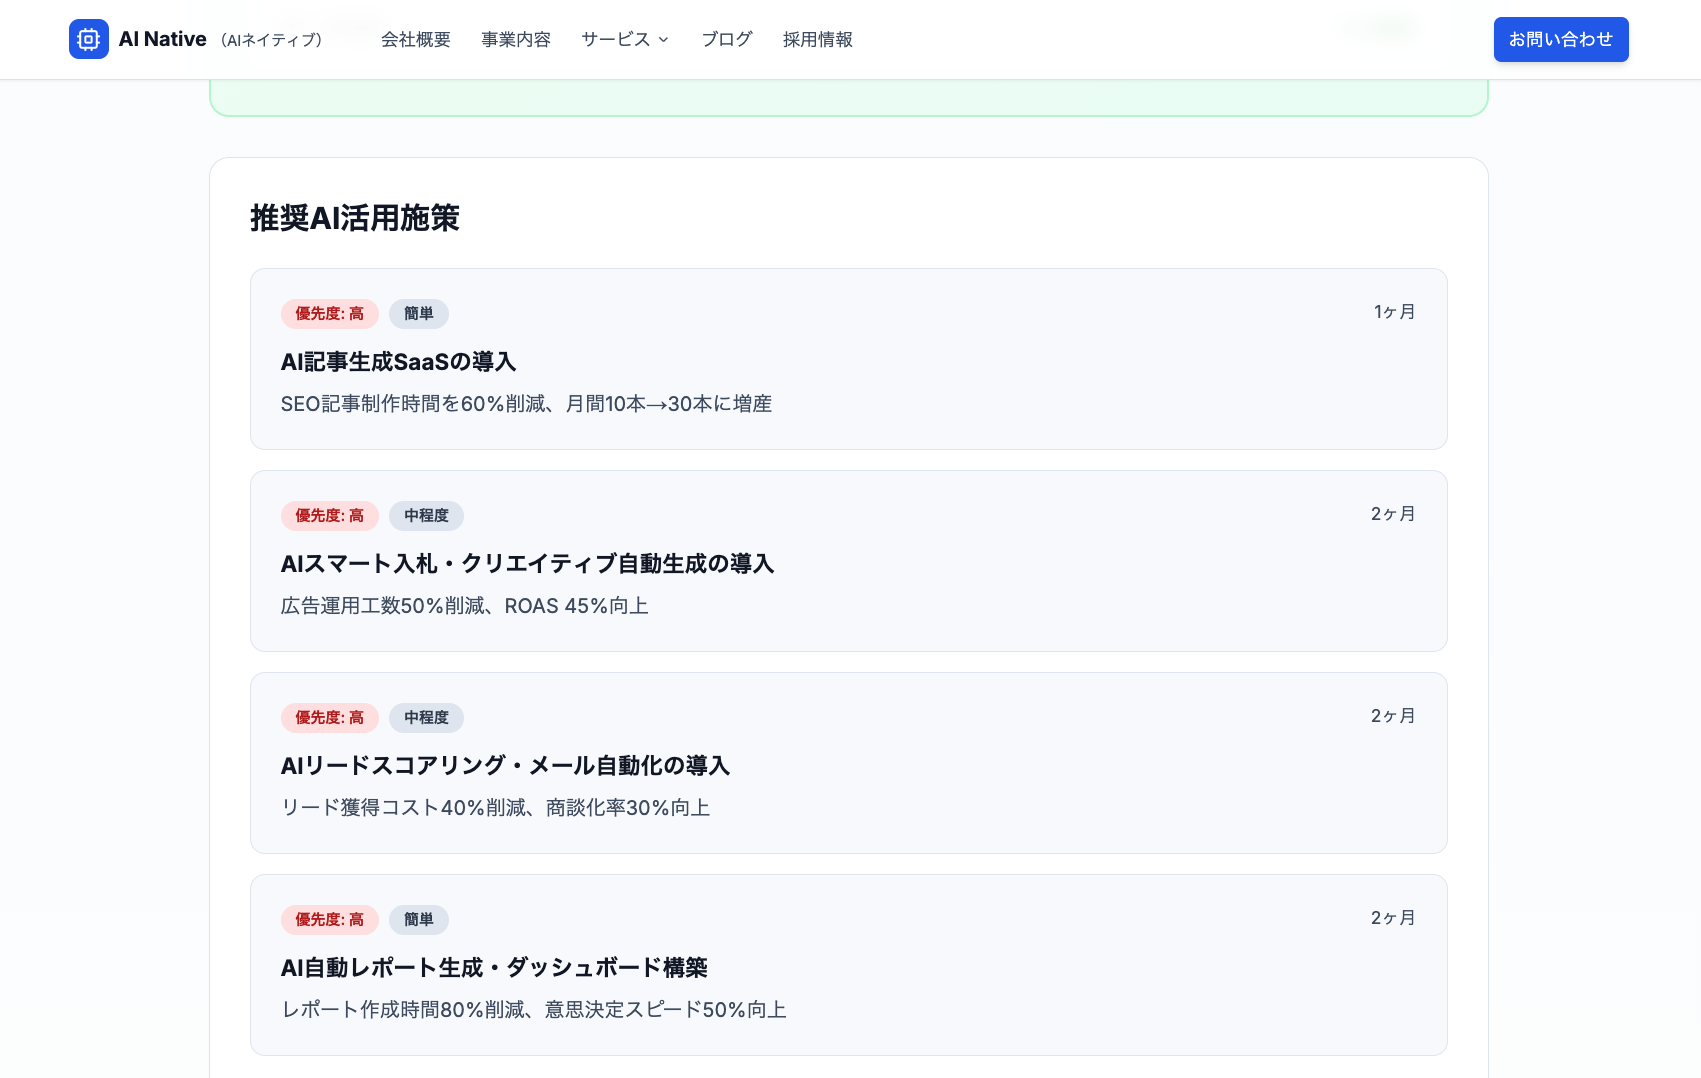Click the 簡単 badge on the first card
The width and height of the screenshot is (1701, 1078).
[x=418, y=313]
